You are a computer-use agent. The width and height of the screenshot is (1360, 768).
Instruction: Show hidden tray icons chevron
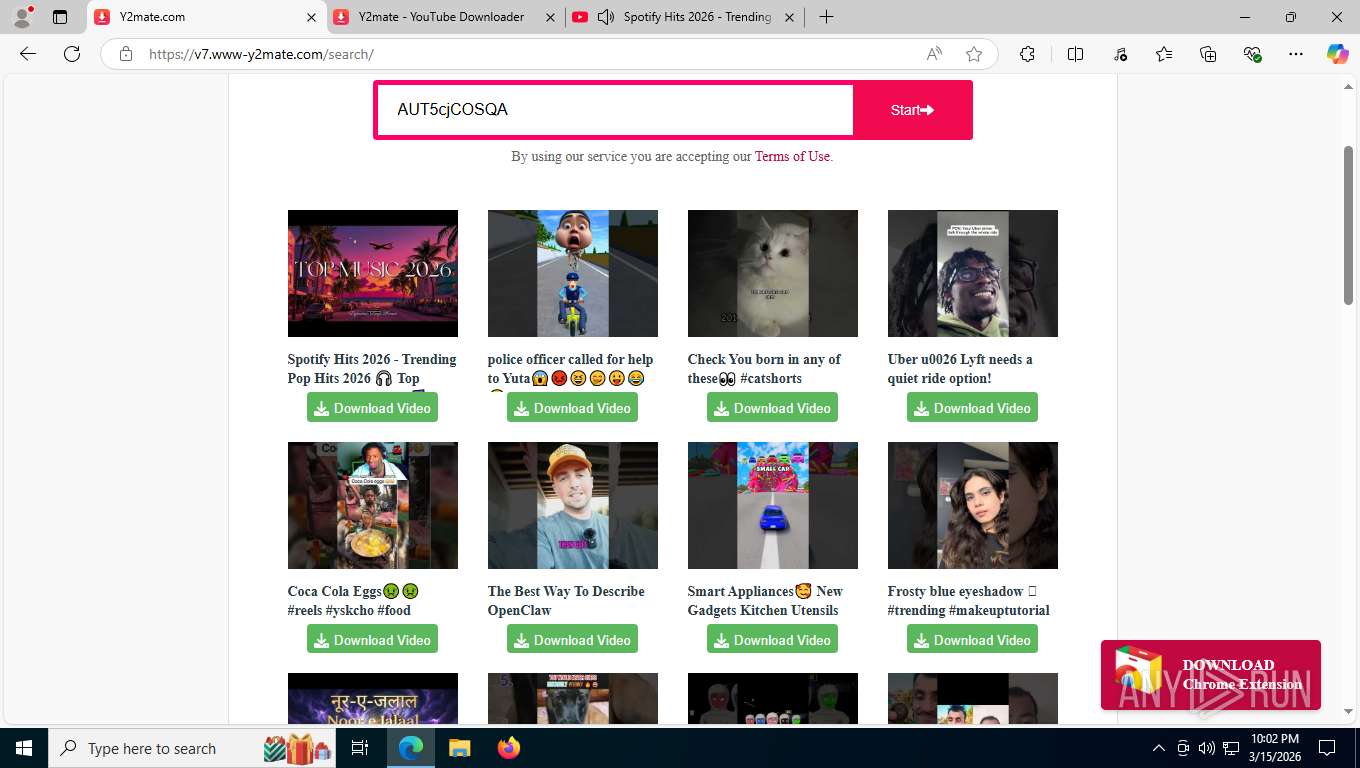(1159, 748)
